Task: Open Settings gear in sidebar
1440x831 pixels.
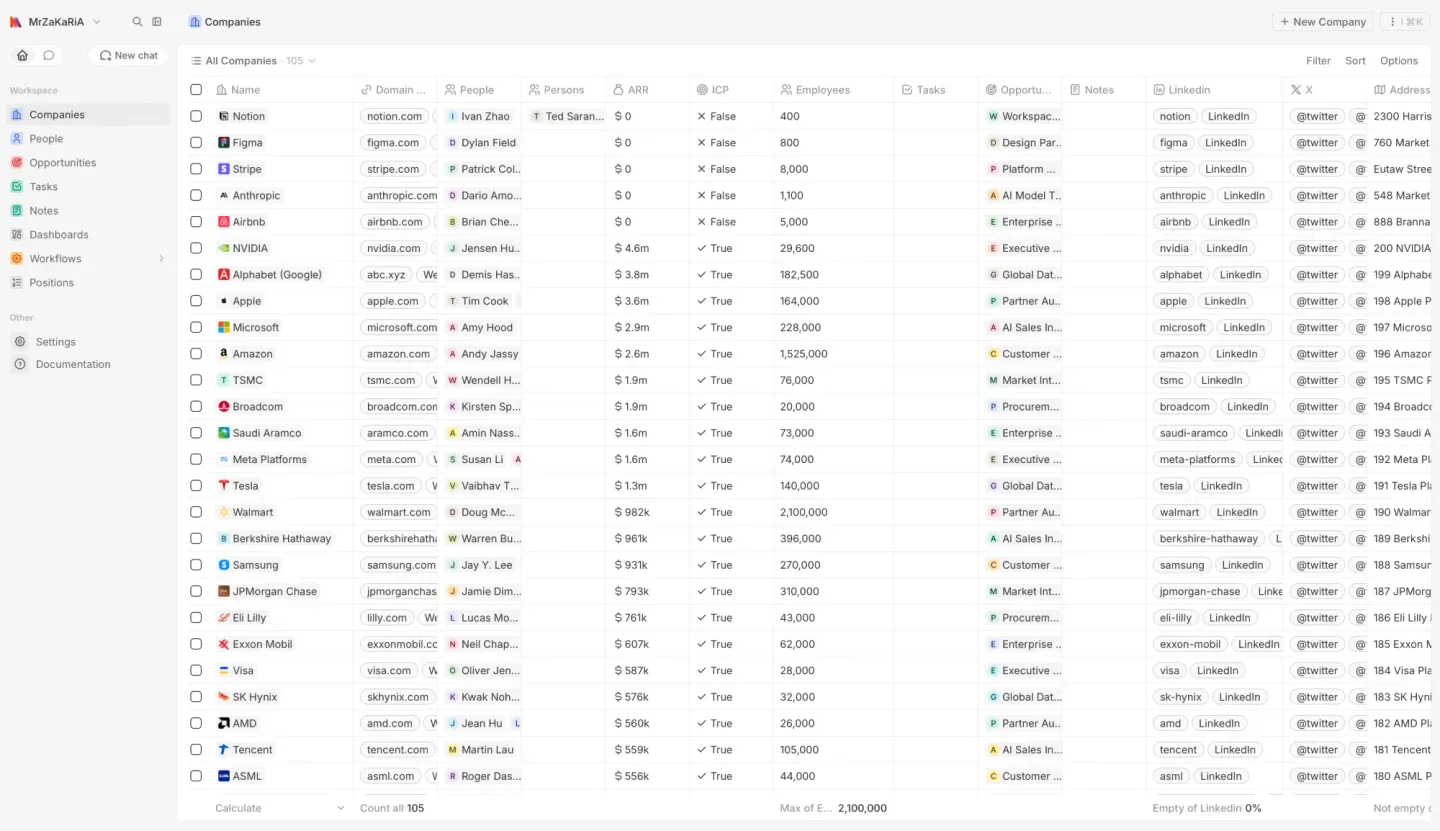Action: [x=20, y=342]
